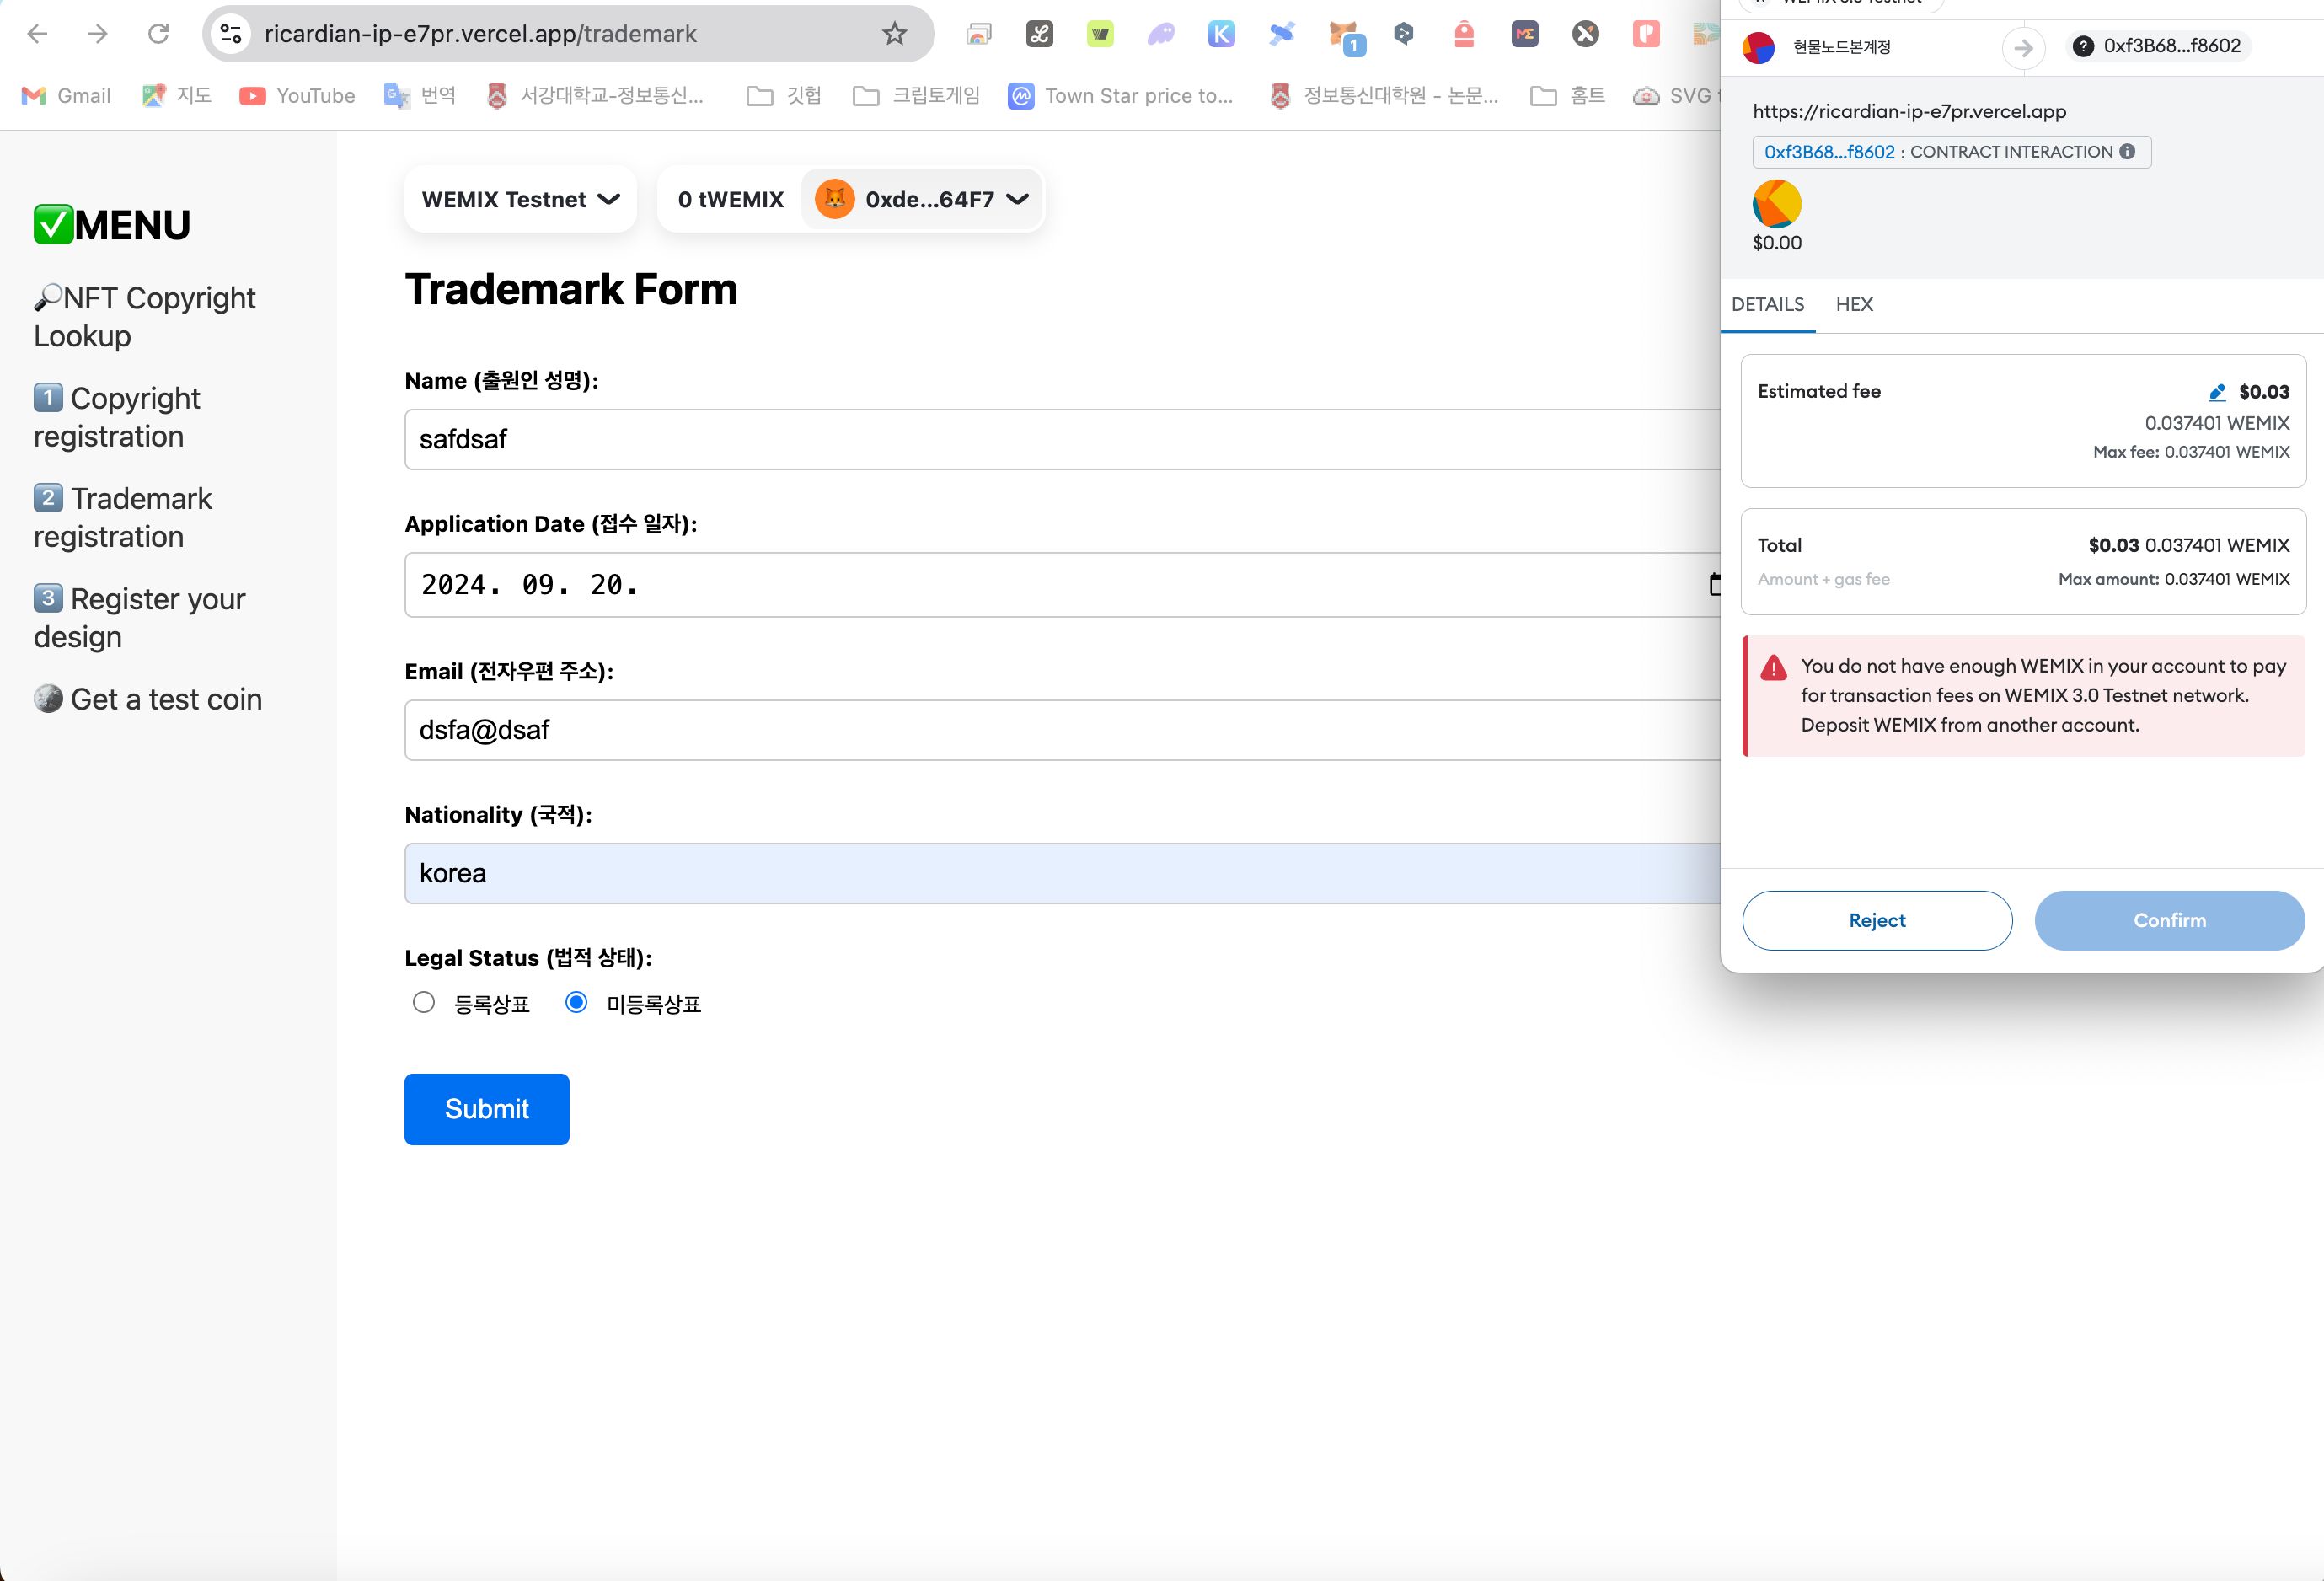Click the Name input field with safdsaf
Viewport: 2324px width, 1581px height.
pyautogui.click(x=1062, y=439)
